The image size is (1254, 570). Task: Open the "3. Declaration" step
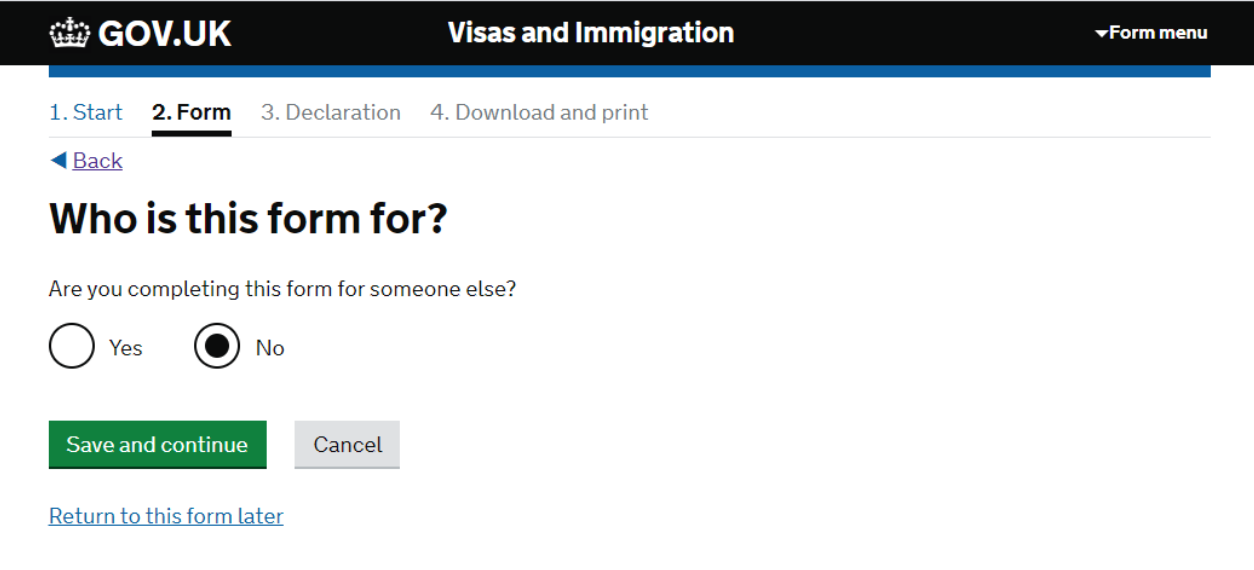coord(331,112)
